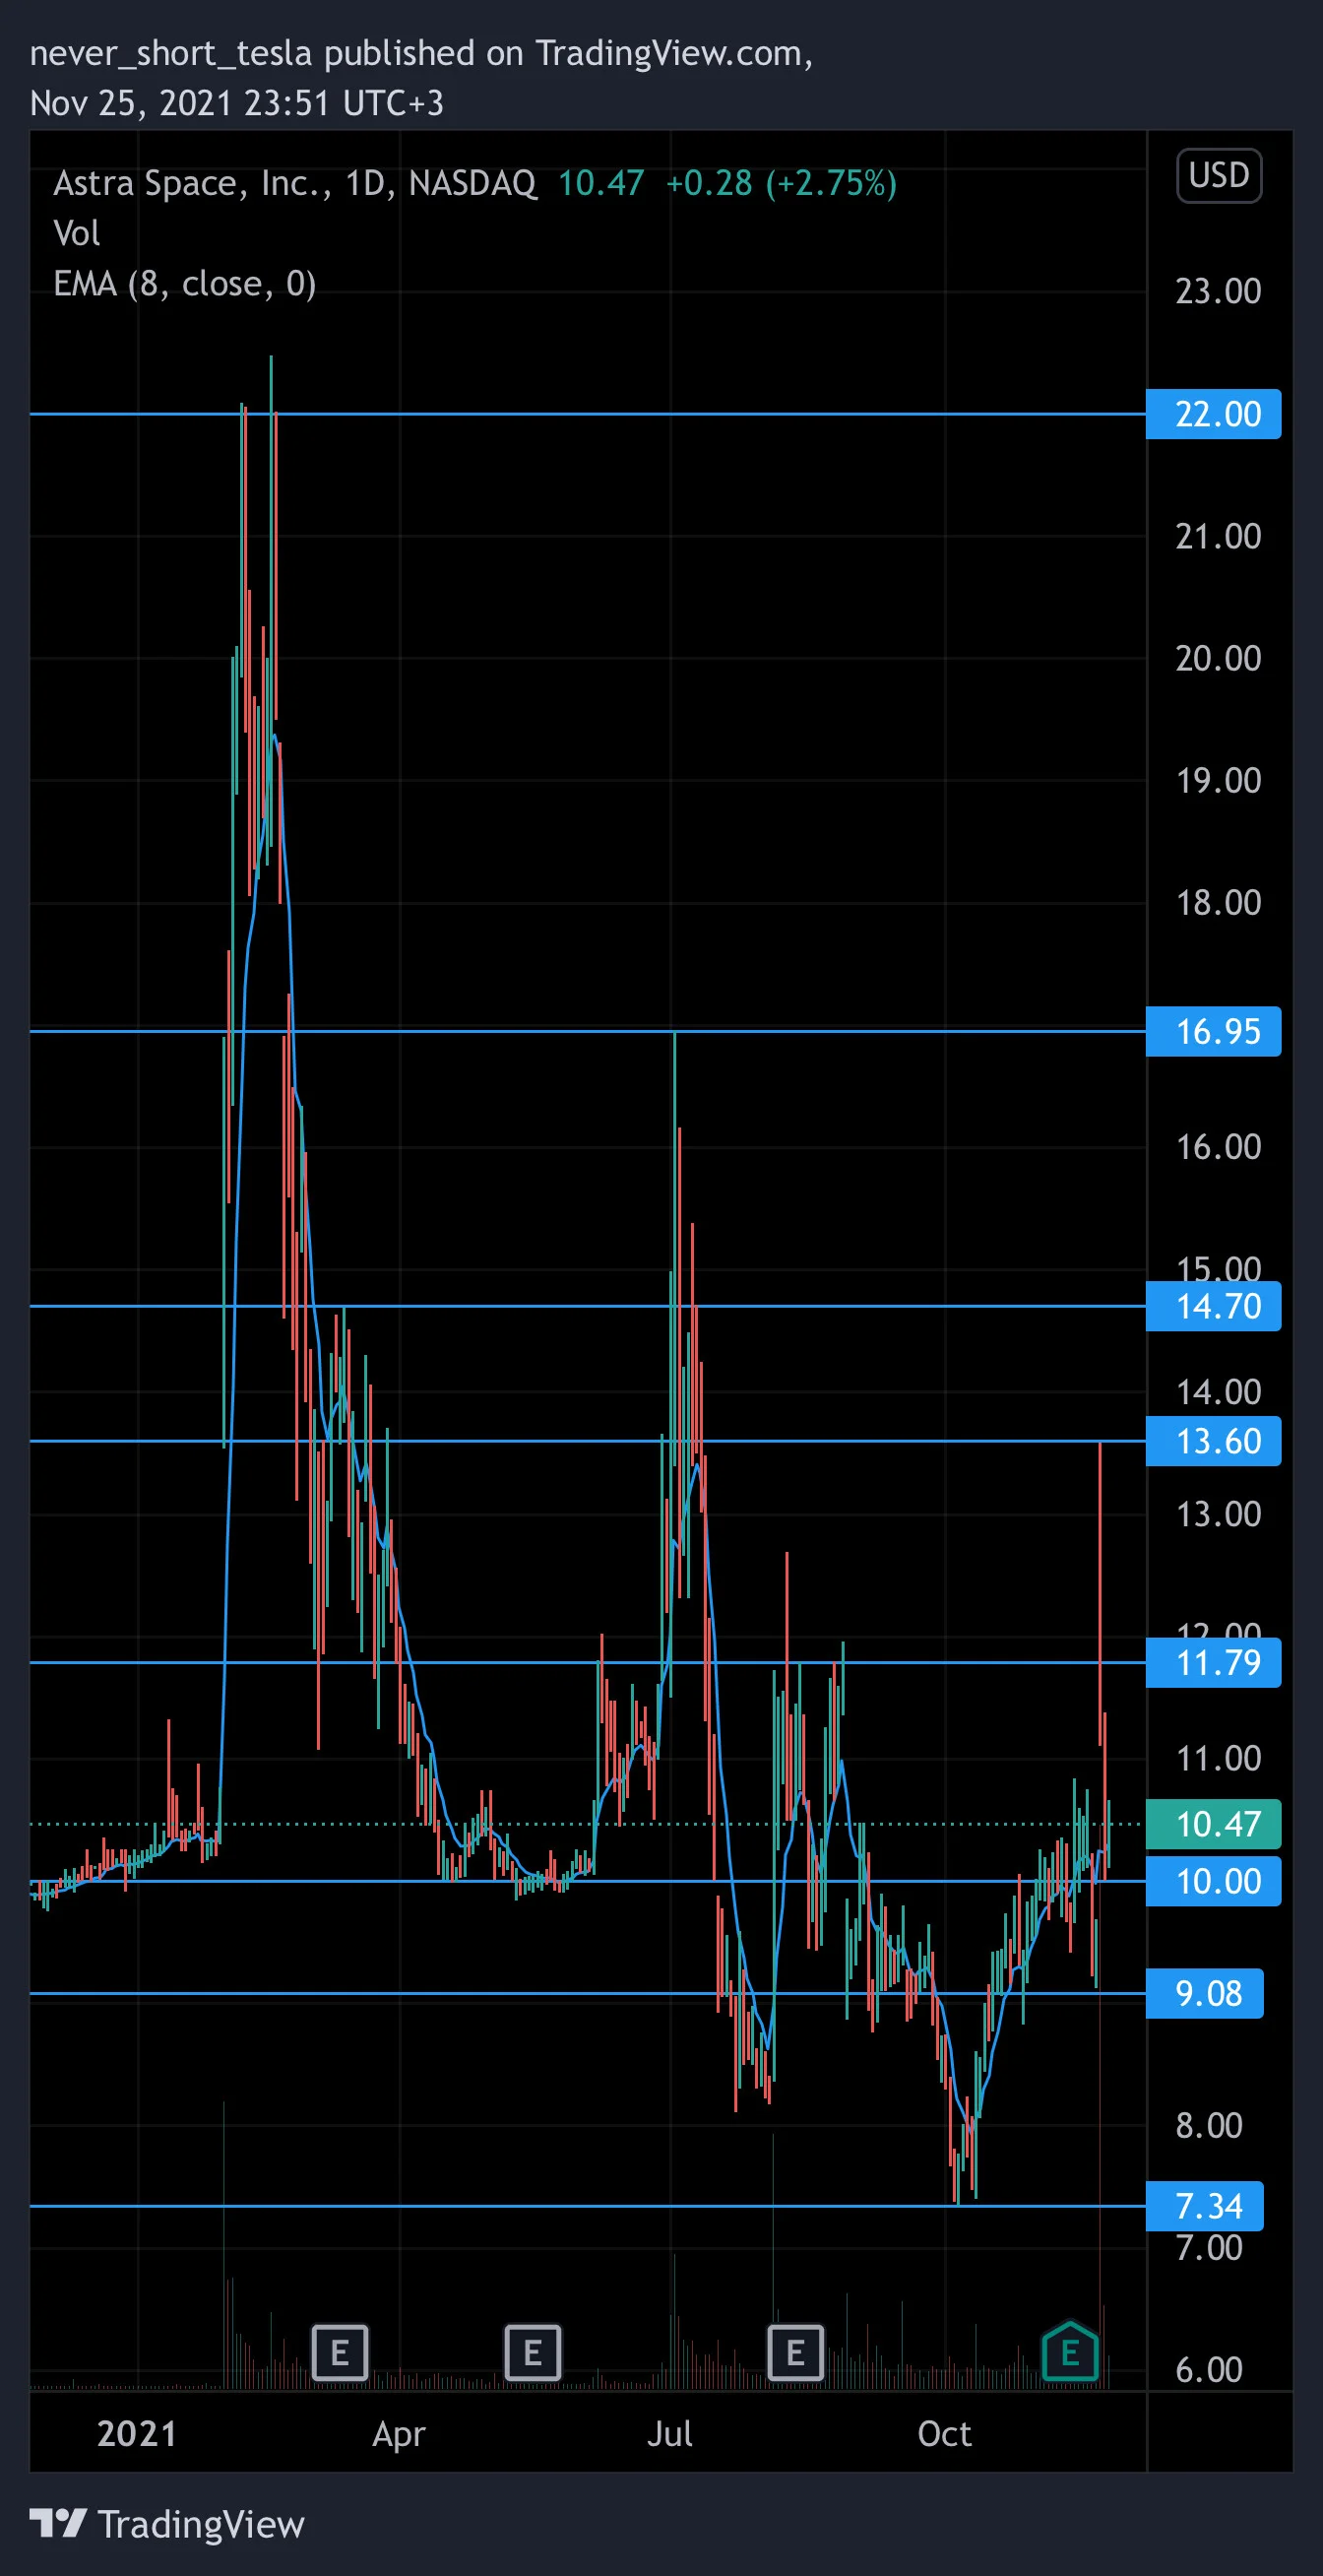Select the 19.00 price axis tick
The image size is (1323, 2576).
point(1218,780)
